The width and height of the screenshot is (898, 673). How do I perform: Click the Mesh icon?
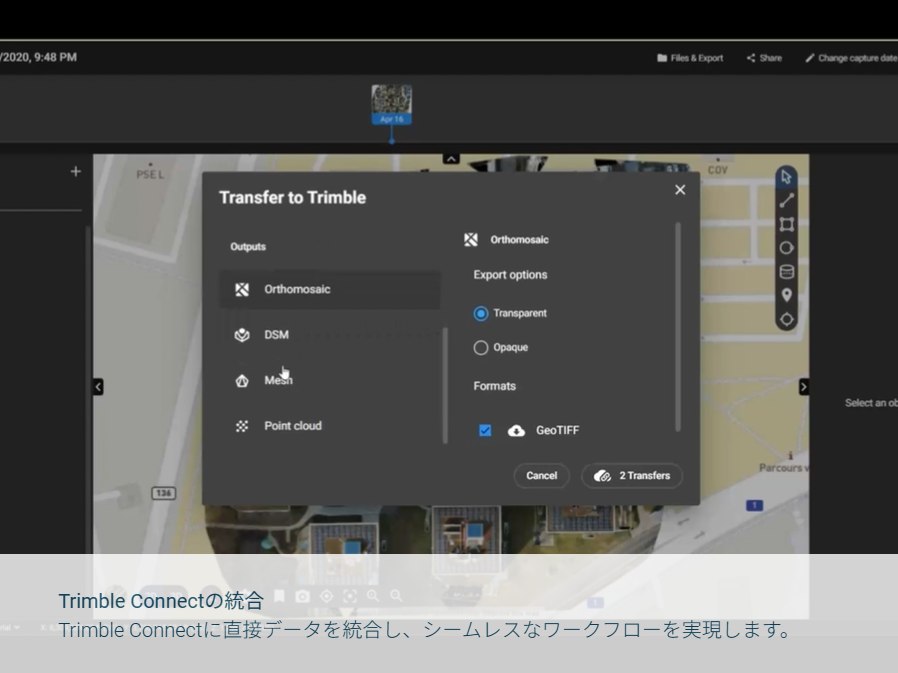click(242, 380)
